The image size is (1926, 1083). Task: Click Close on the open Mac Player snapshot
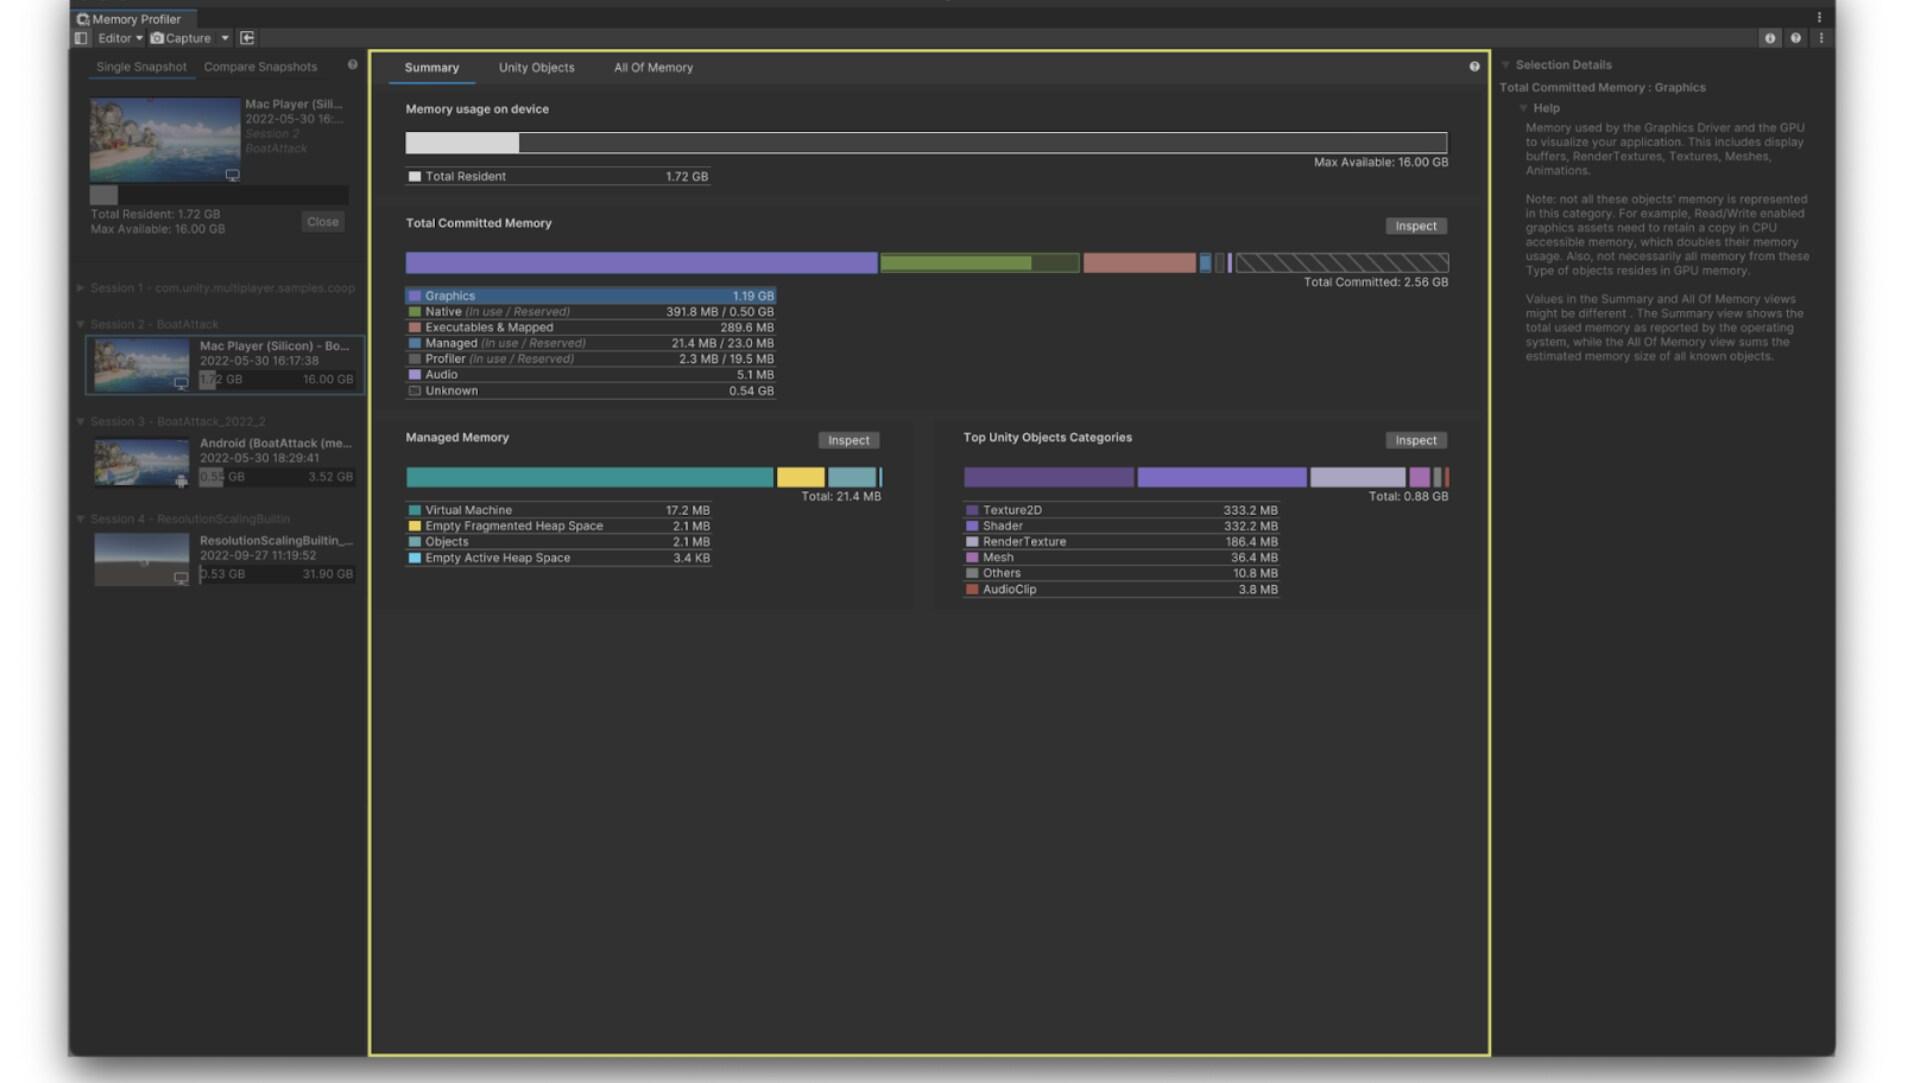tap(322, 221)
